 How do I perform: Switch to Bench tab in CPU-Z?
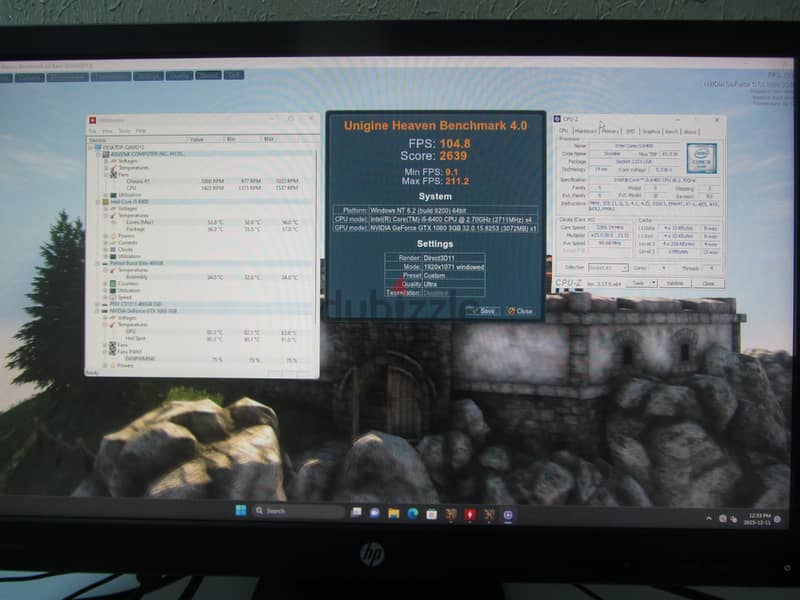pos(671,132)
